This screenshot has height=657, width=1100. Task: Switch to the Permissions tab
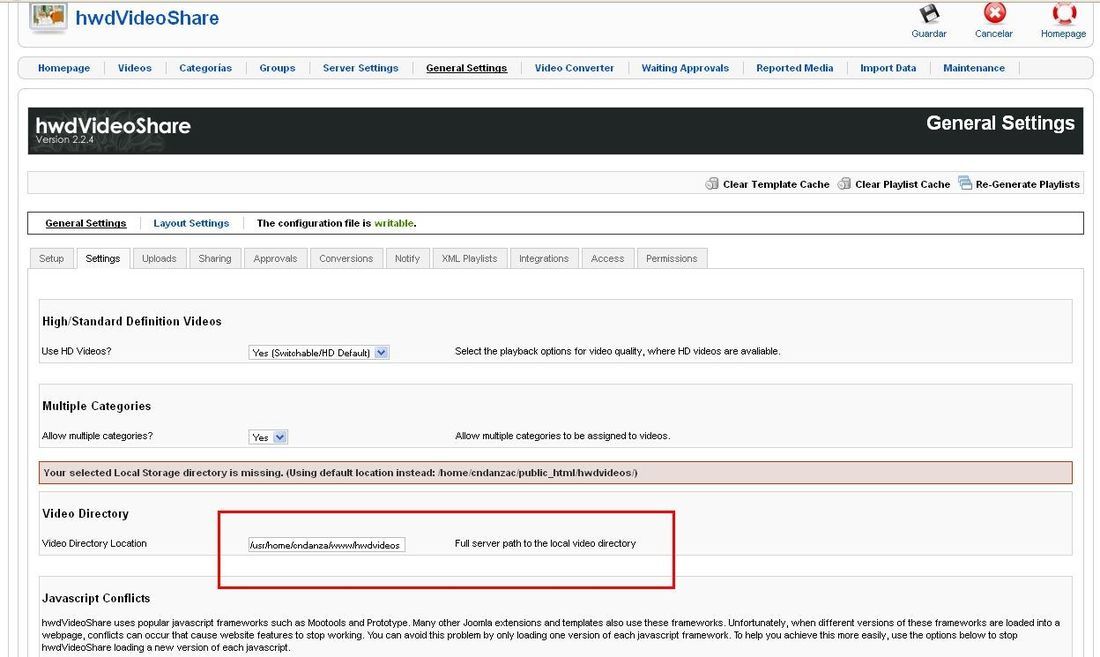671,258
